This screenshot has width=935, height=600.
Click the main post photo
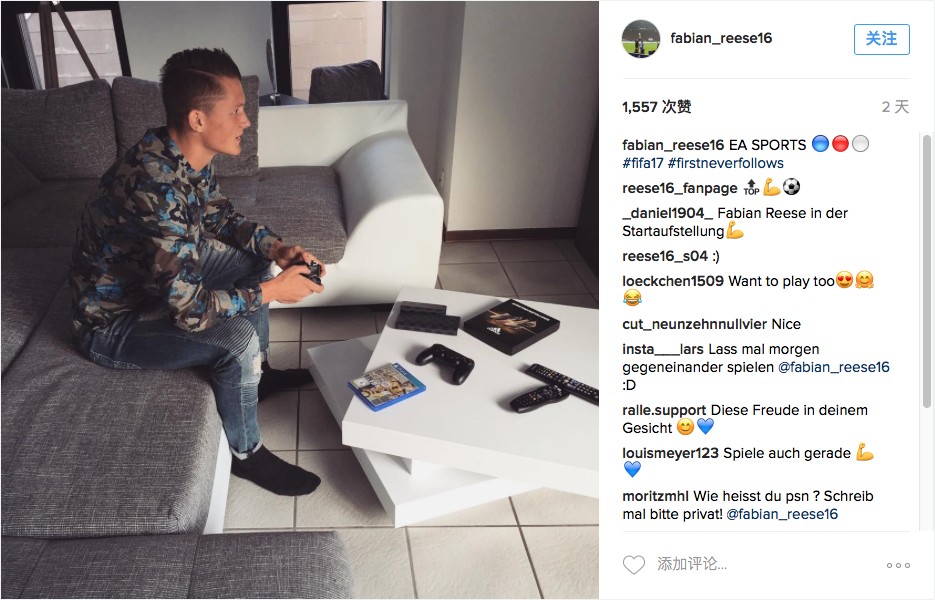click(300, 300)
